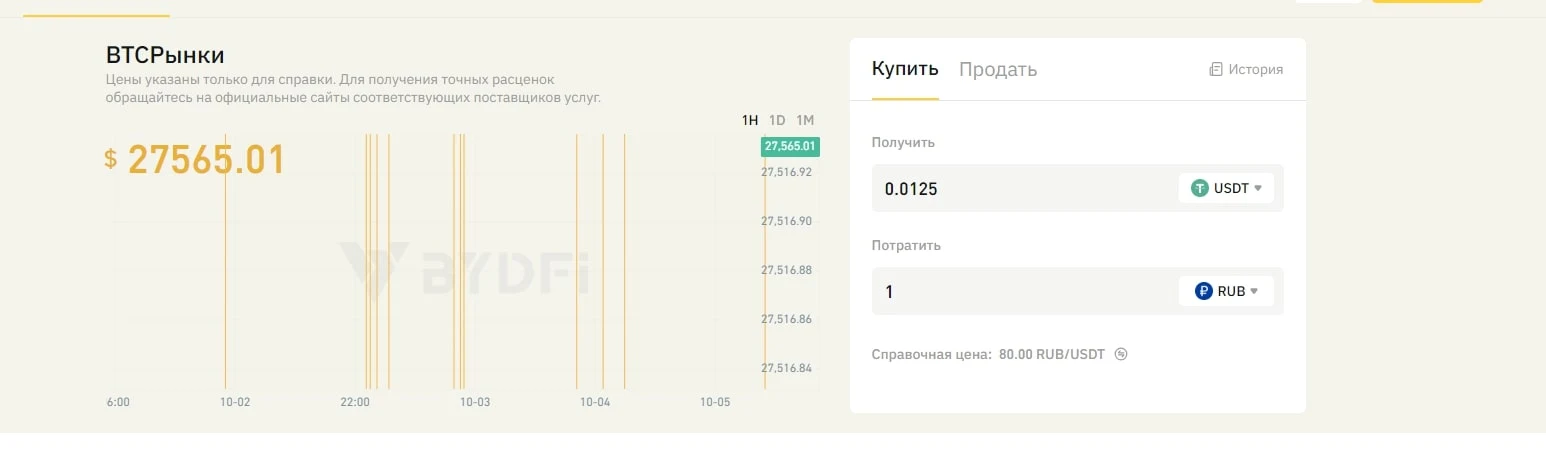Click the 27,516.88 axis label
This screenshot has height=470, width=1546.
point(787,270)
